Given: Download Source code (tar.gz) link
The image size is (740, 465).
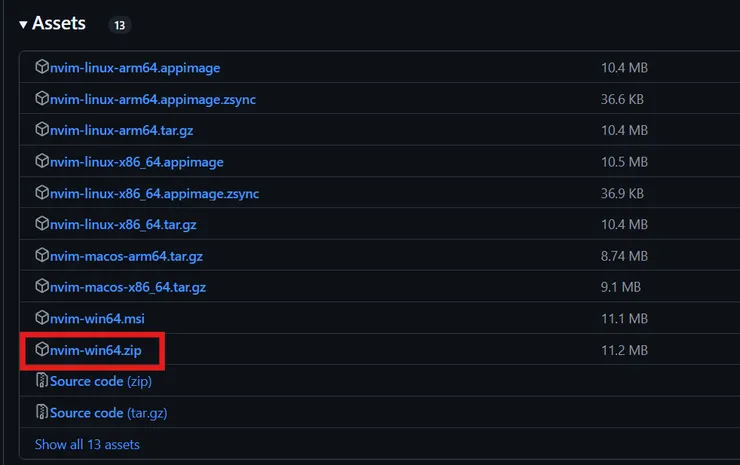Looking at the screenshot, I should 108,412.
